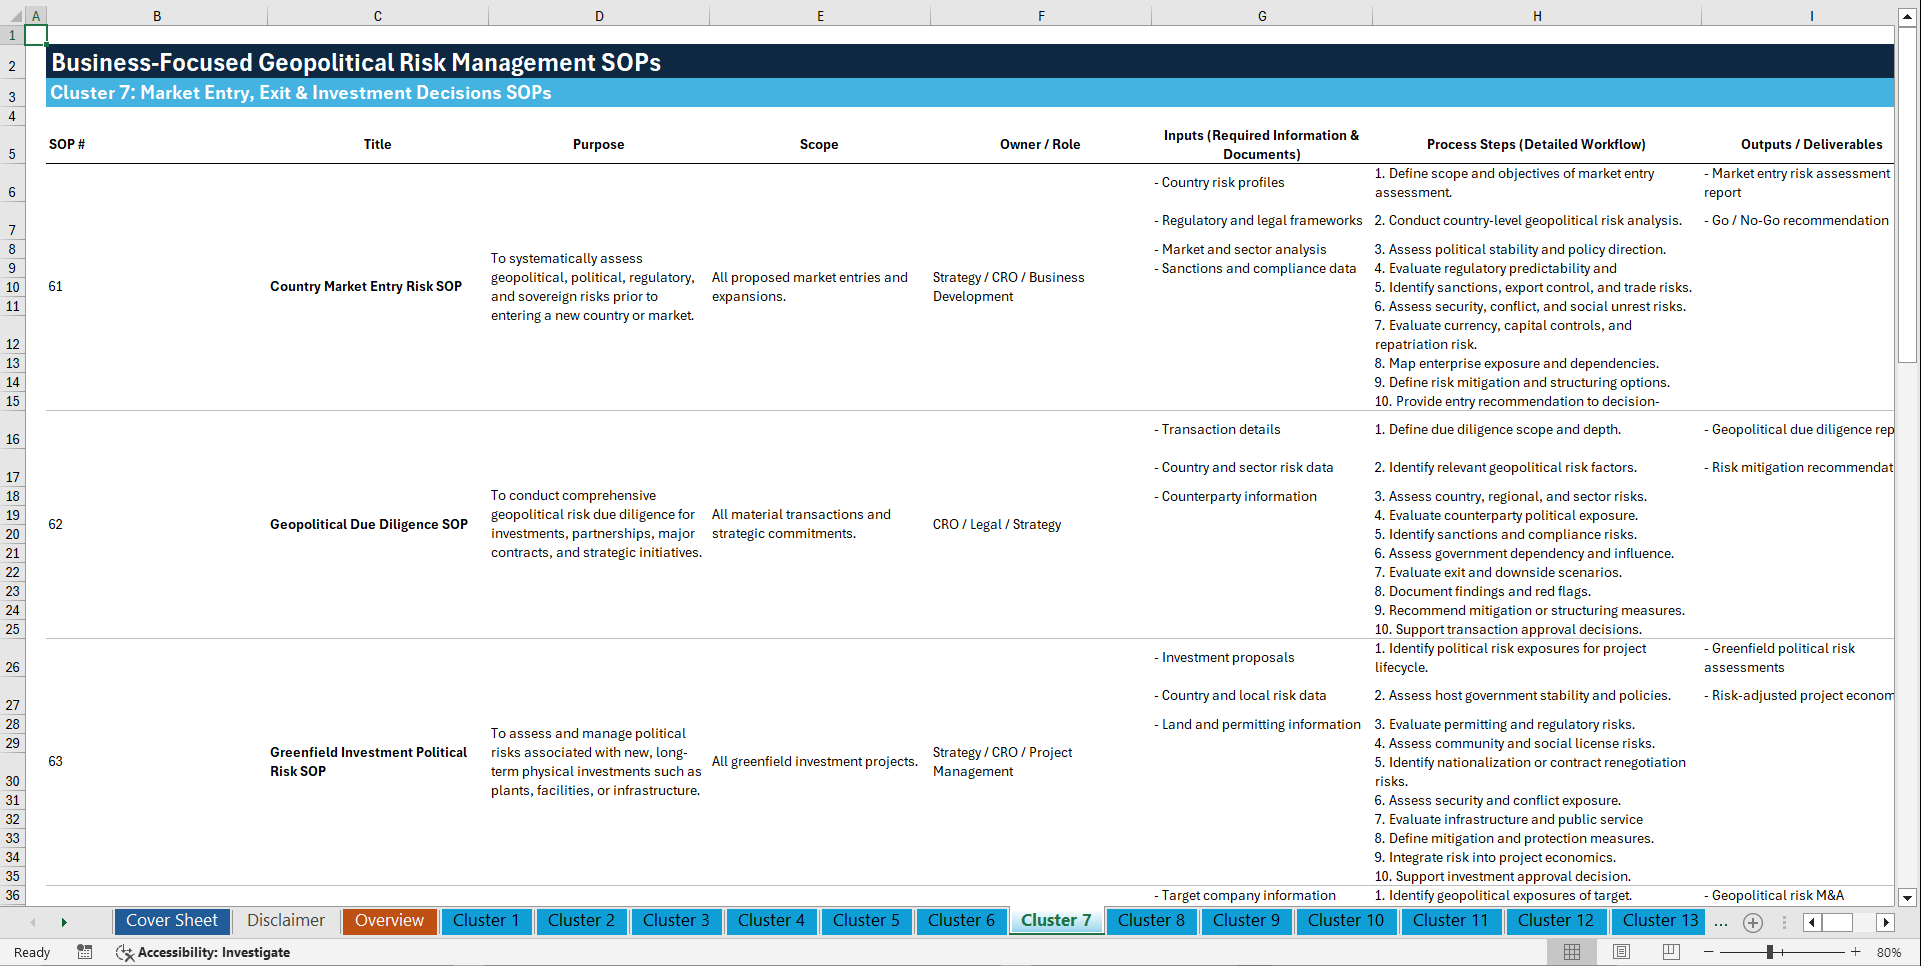The image size is (1921, 966).
Task: Click the macro record icon in status bar
Action: pos(85,952)
